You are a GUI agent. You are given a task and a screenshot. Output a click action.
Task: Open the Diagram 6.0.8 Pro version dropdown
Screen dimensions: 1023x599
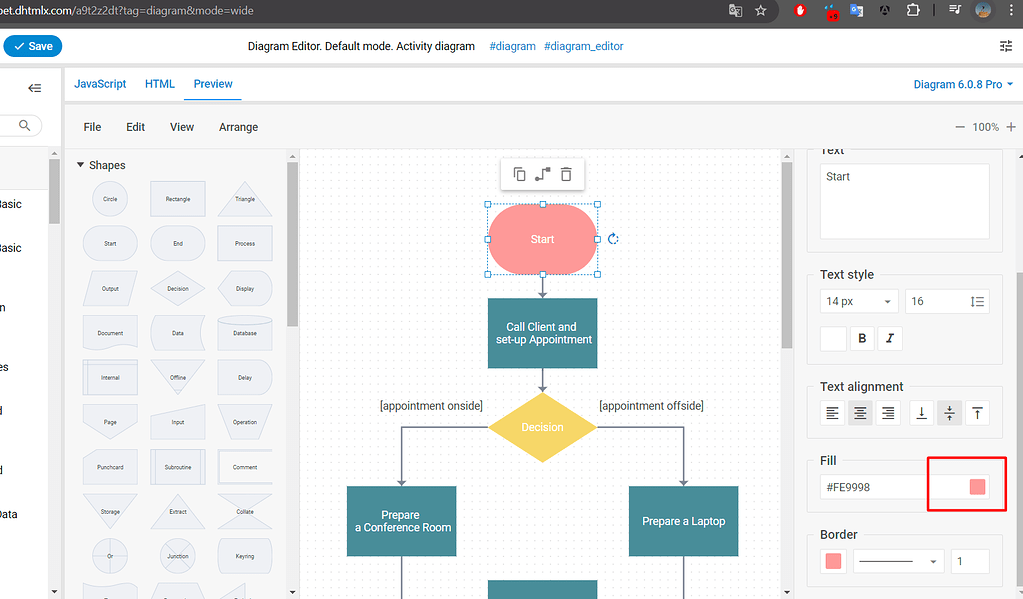(962, 84)
